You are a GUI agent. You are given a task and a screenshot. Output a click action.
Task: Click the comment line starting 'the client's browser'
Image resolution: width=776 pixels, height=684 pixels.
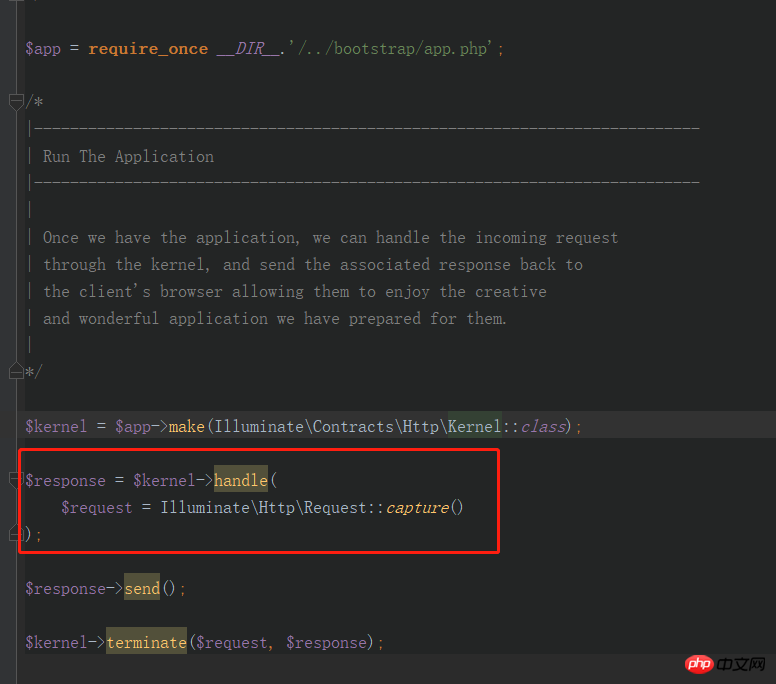pos(294,292)
